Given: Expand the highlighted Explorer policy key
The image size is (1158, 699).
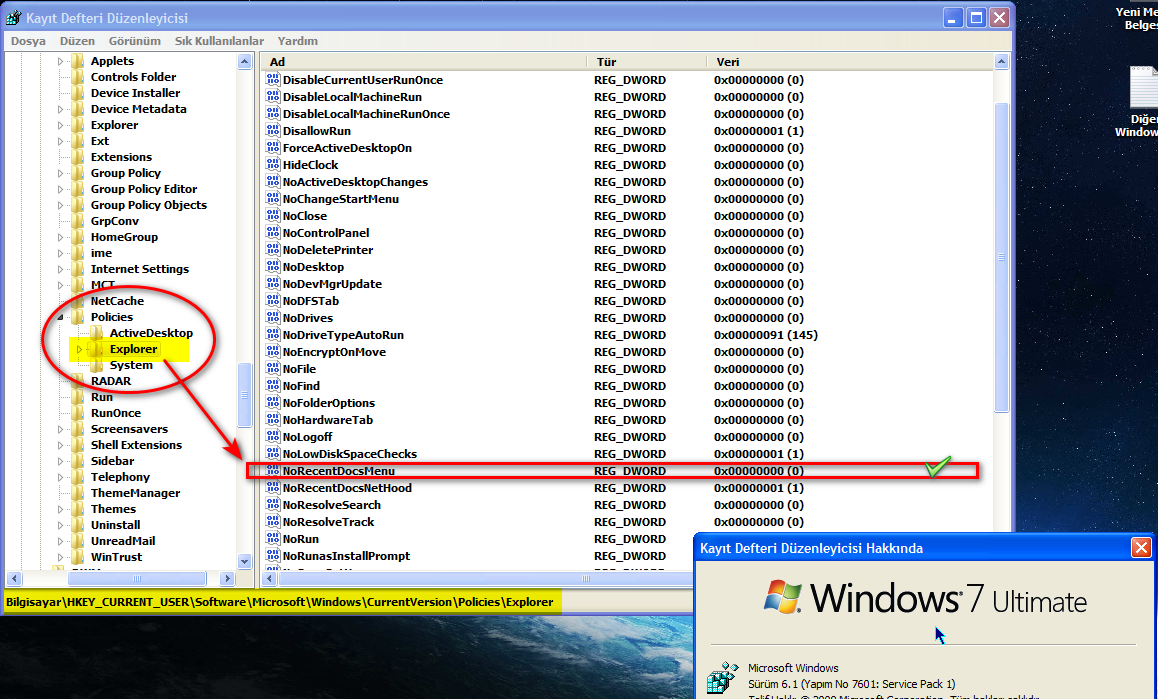Looking at the screenshot, I should 80,350.
